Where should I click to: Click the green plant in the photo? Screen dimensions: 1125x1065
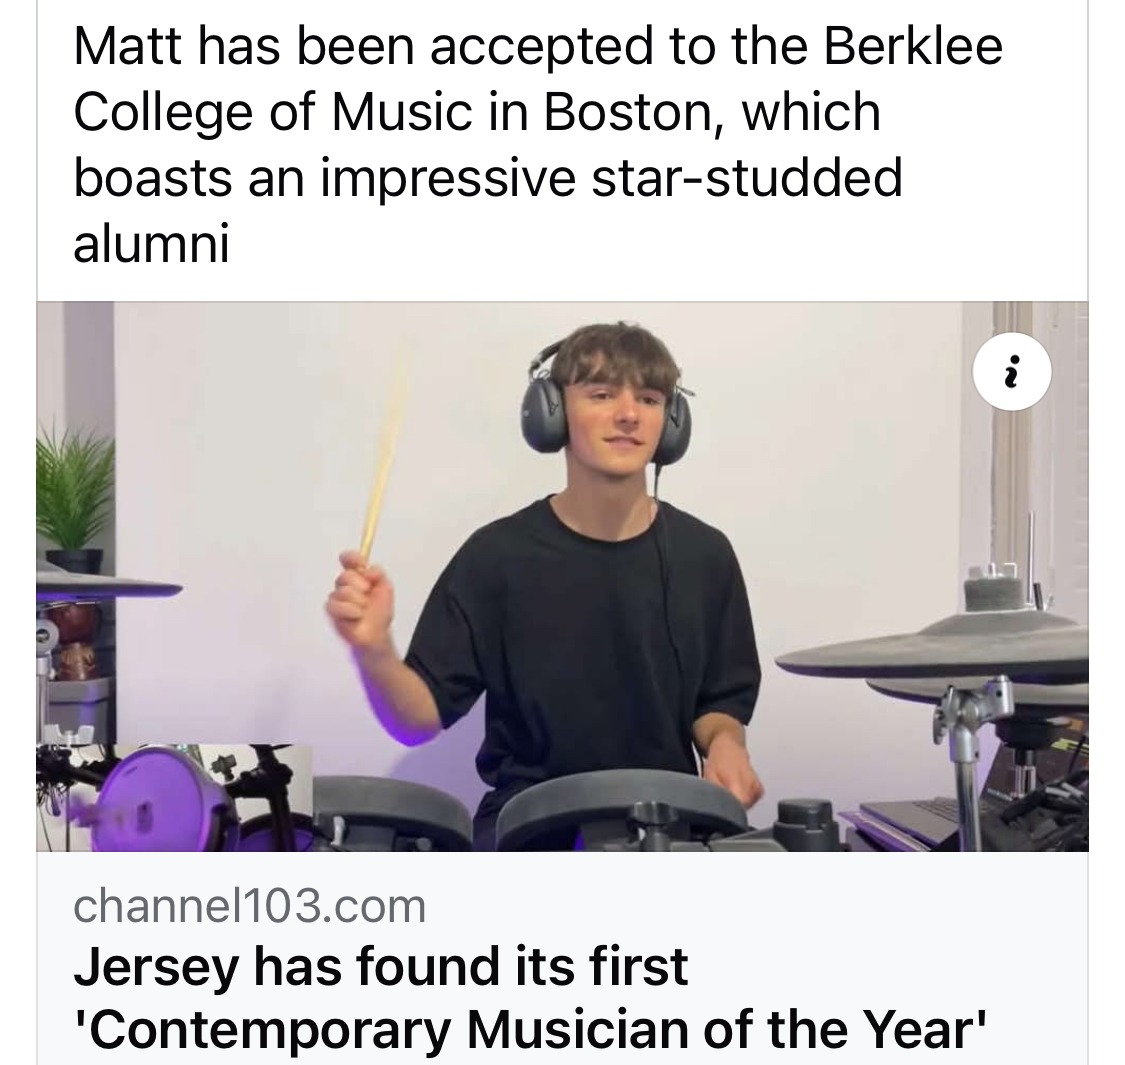pyautogui.click(x=76, y=490)
